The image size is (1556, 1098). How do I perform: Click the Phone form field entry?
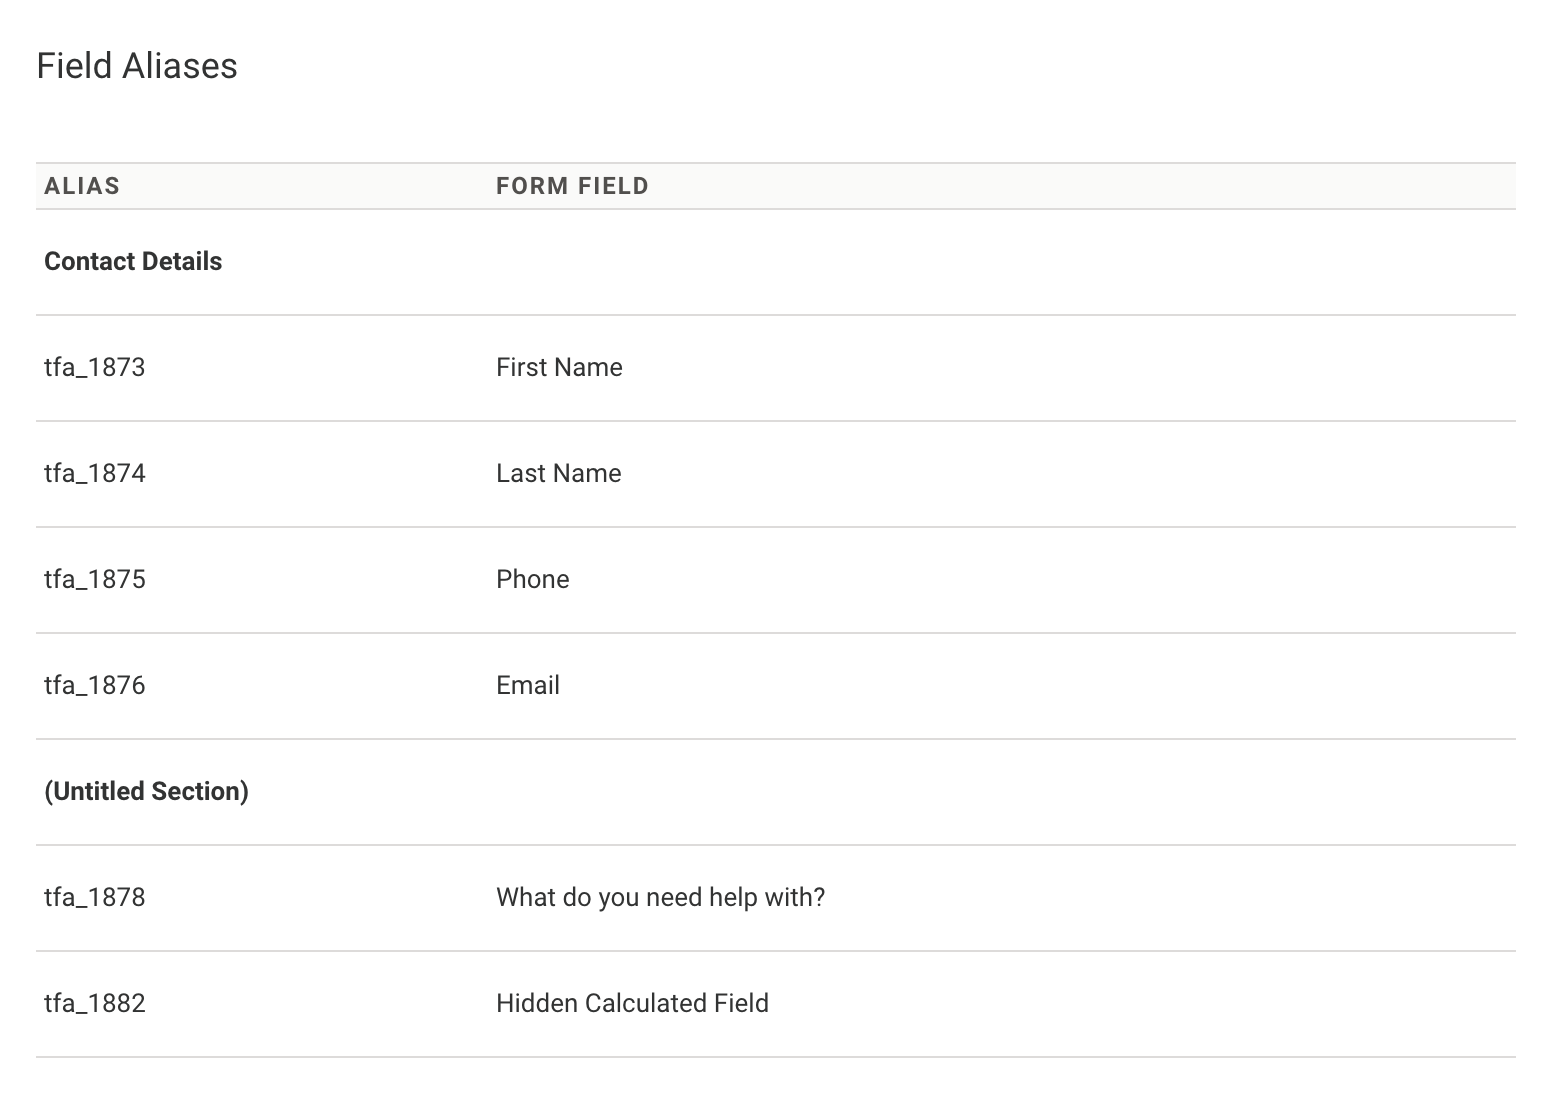[532, 580]
